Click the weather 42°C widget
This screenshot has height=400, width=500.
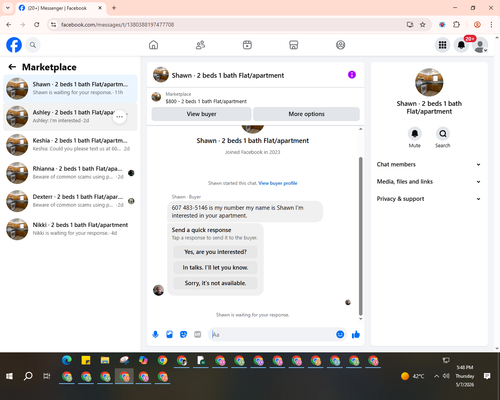coord(413,376)
